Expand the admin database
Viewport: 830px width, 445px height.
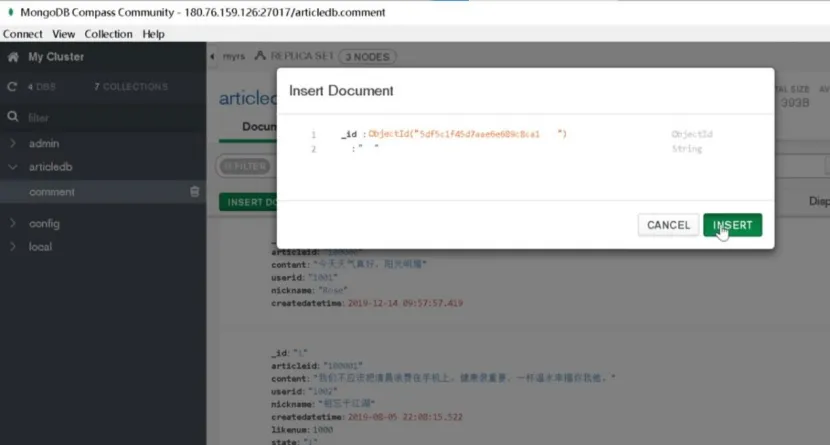(13, 143)
